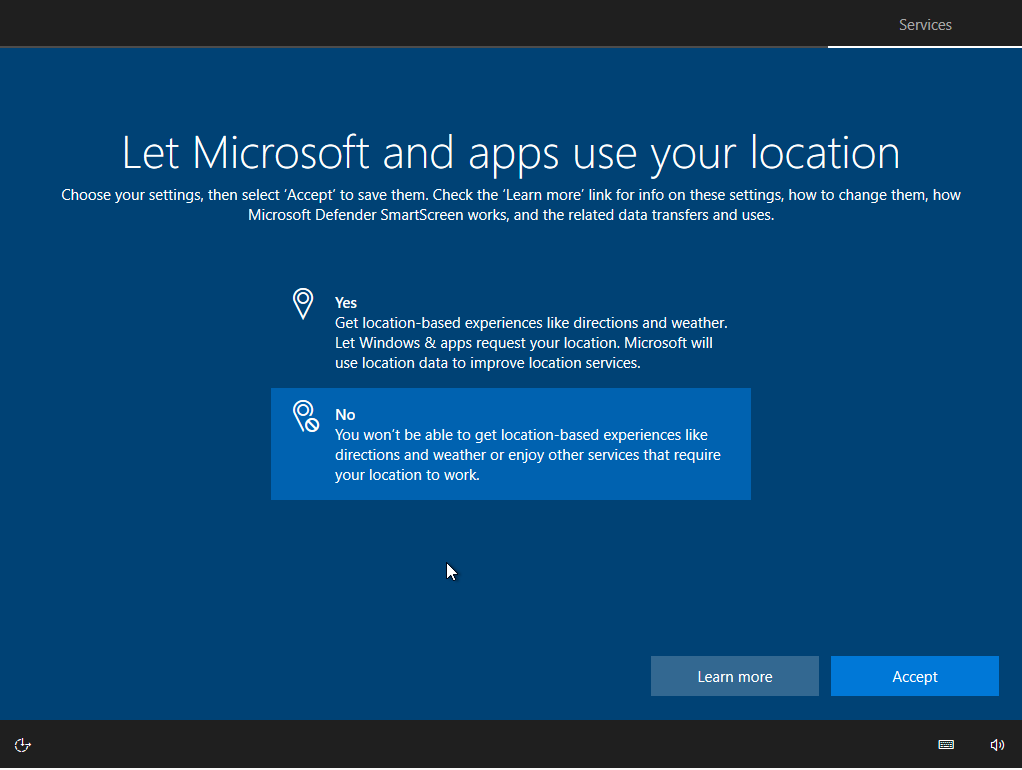Click 'your location to work' line in No option
Image resolution: width=1022 pixels, height=770 pixels.
pyautogui.click(x=407, y=475)
